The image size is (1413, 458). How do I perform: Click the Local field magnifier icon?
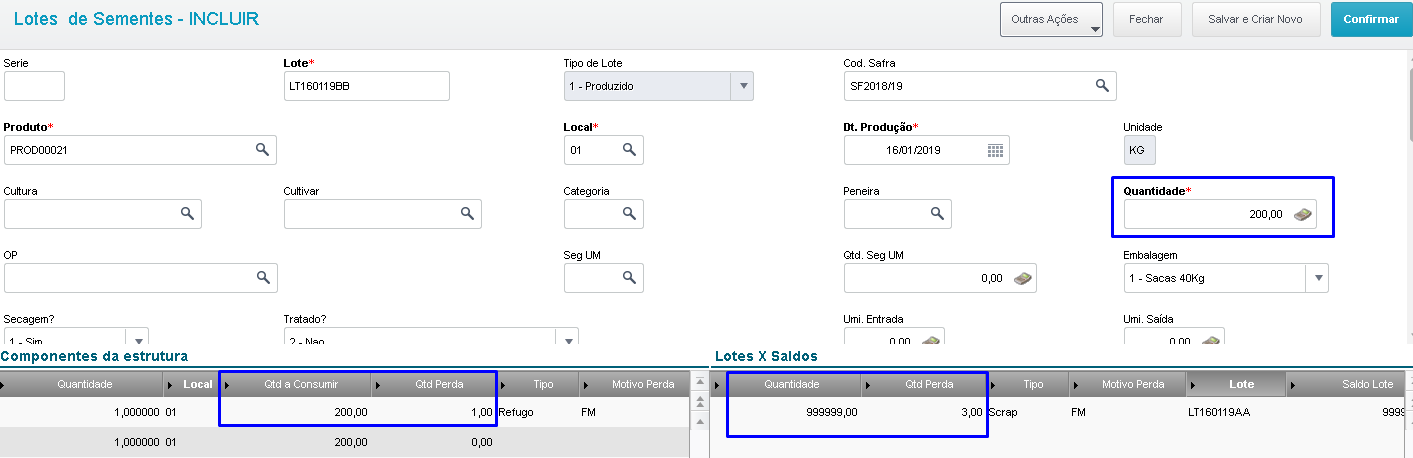pyautogui.click(x=629, y=150)
